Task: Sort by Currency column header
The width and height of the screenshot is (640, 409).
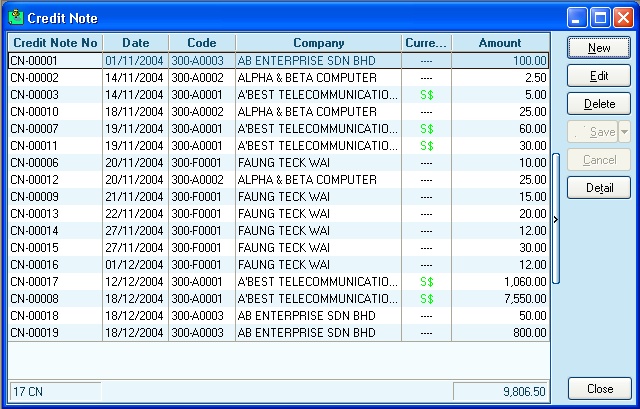Action: tap(426, 43)
